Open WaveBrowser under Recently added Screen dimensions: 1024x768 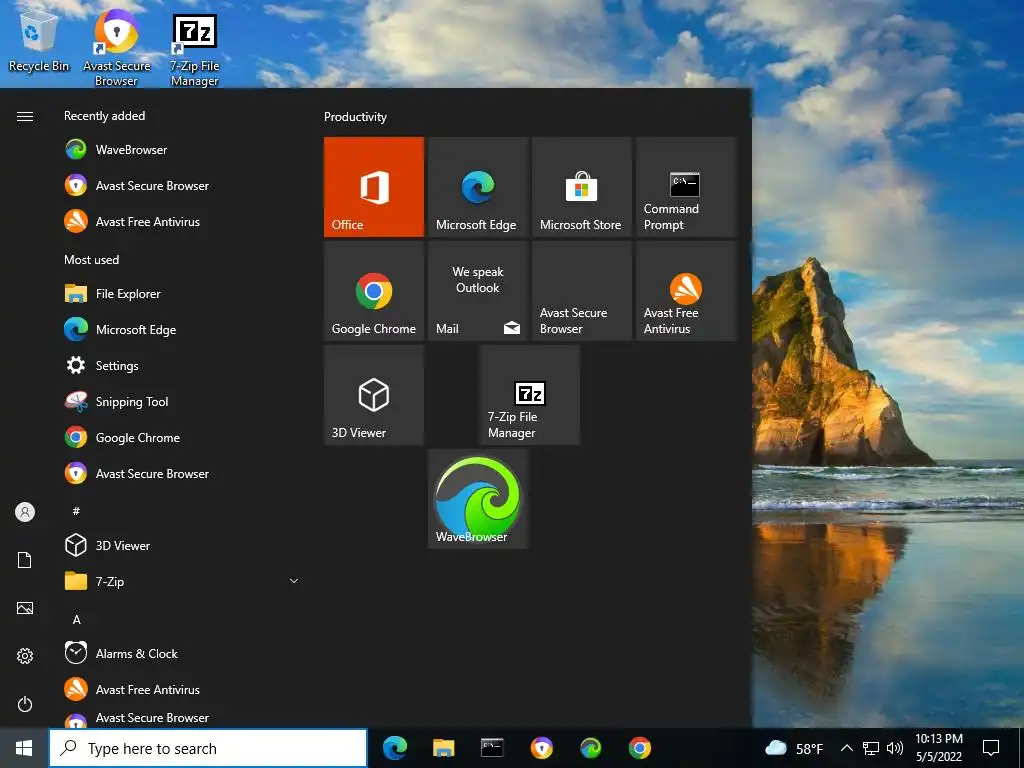click(x=180, y=150)
